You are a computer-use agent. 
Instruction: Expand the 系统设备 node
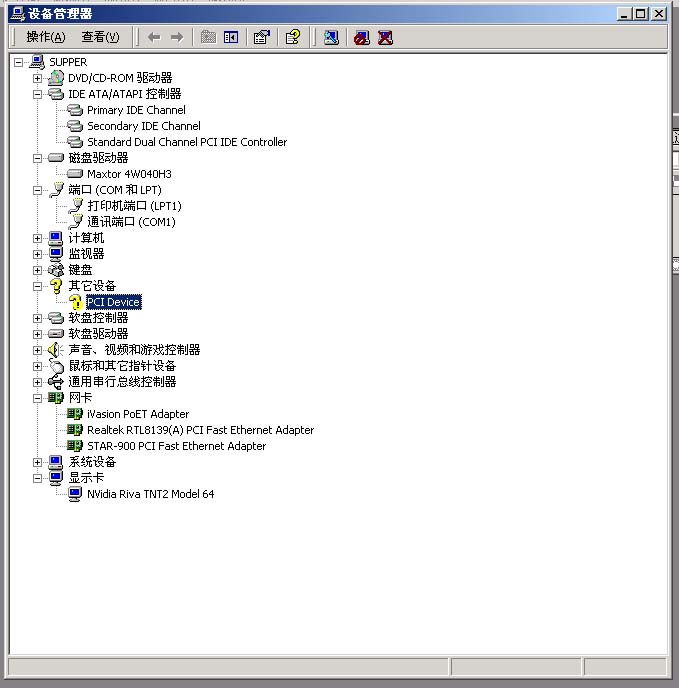[37, 462]
